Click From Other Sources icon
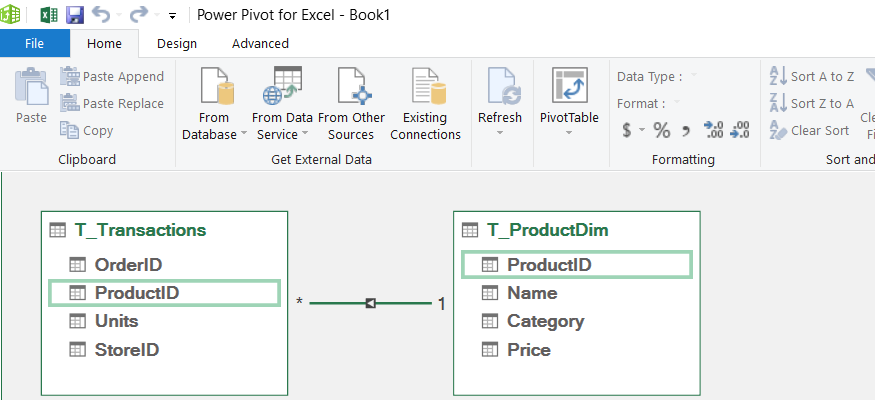 tap(354, 86)
